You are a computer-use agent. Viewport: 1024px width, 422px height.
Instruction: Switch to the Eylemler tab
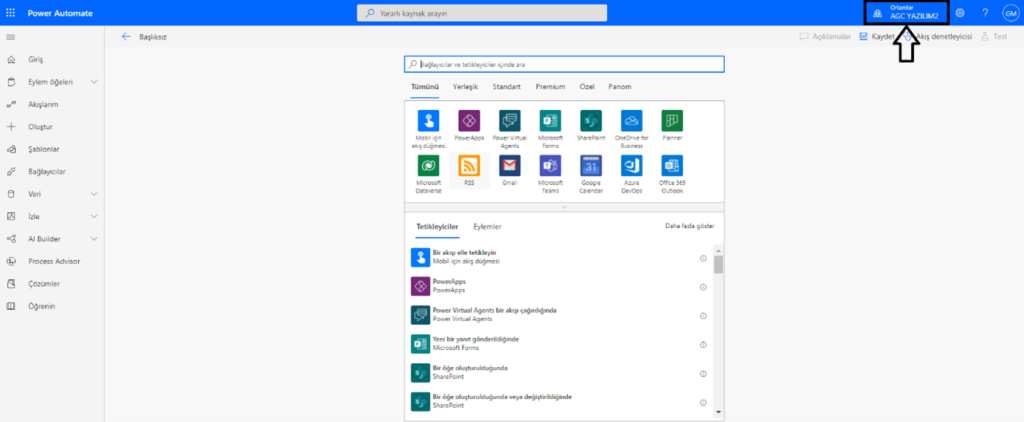(487, 227)
